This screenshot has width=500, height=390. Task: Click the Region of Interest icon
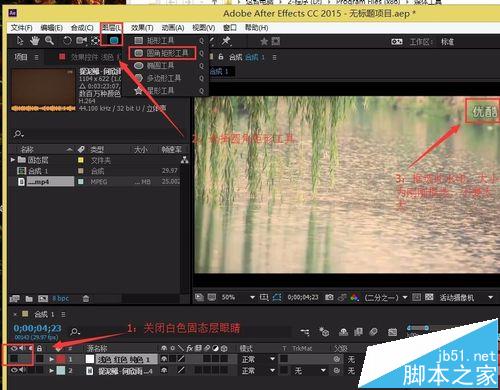[x=264, y=297]
